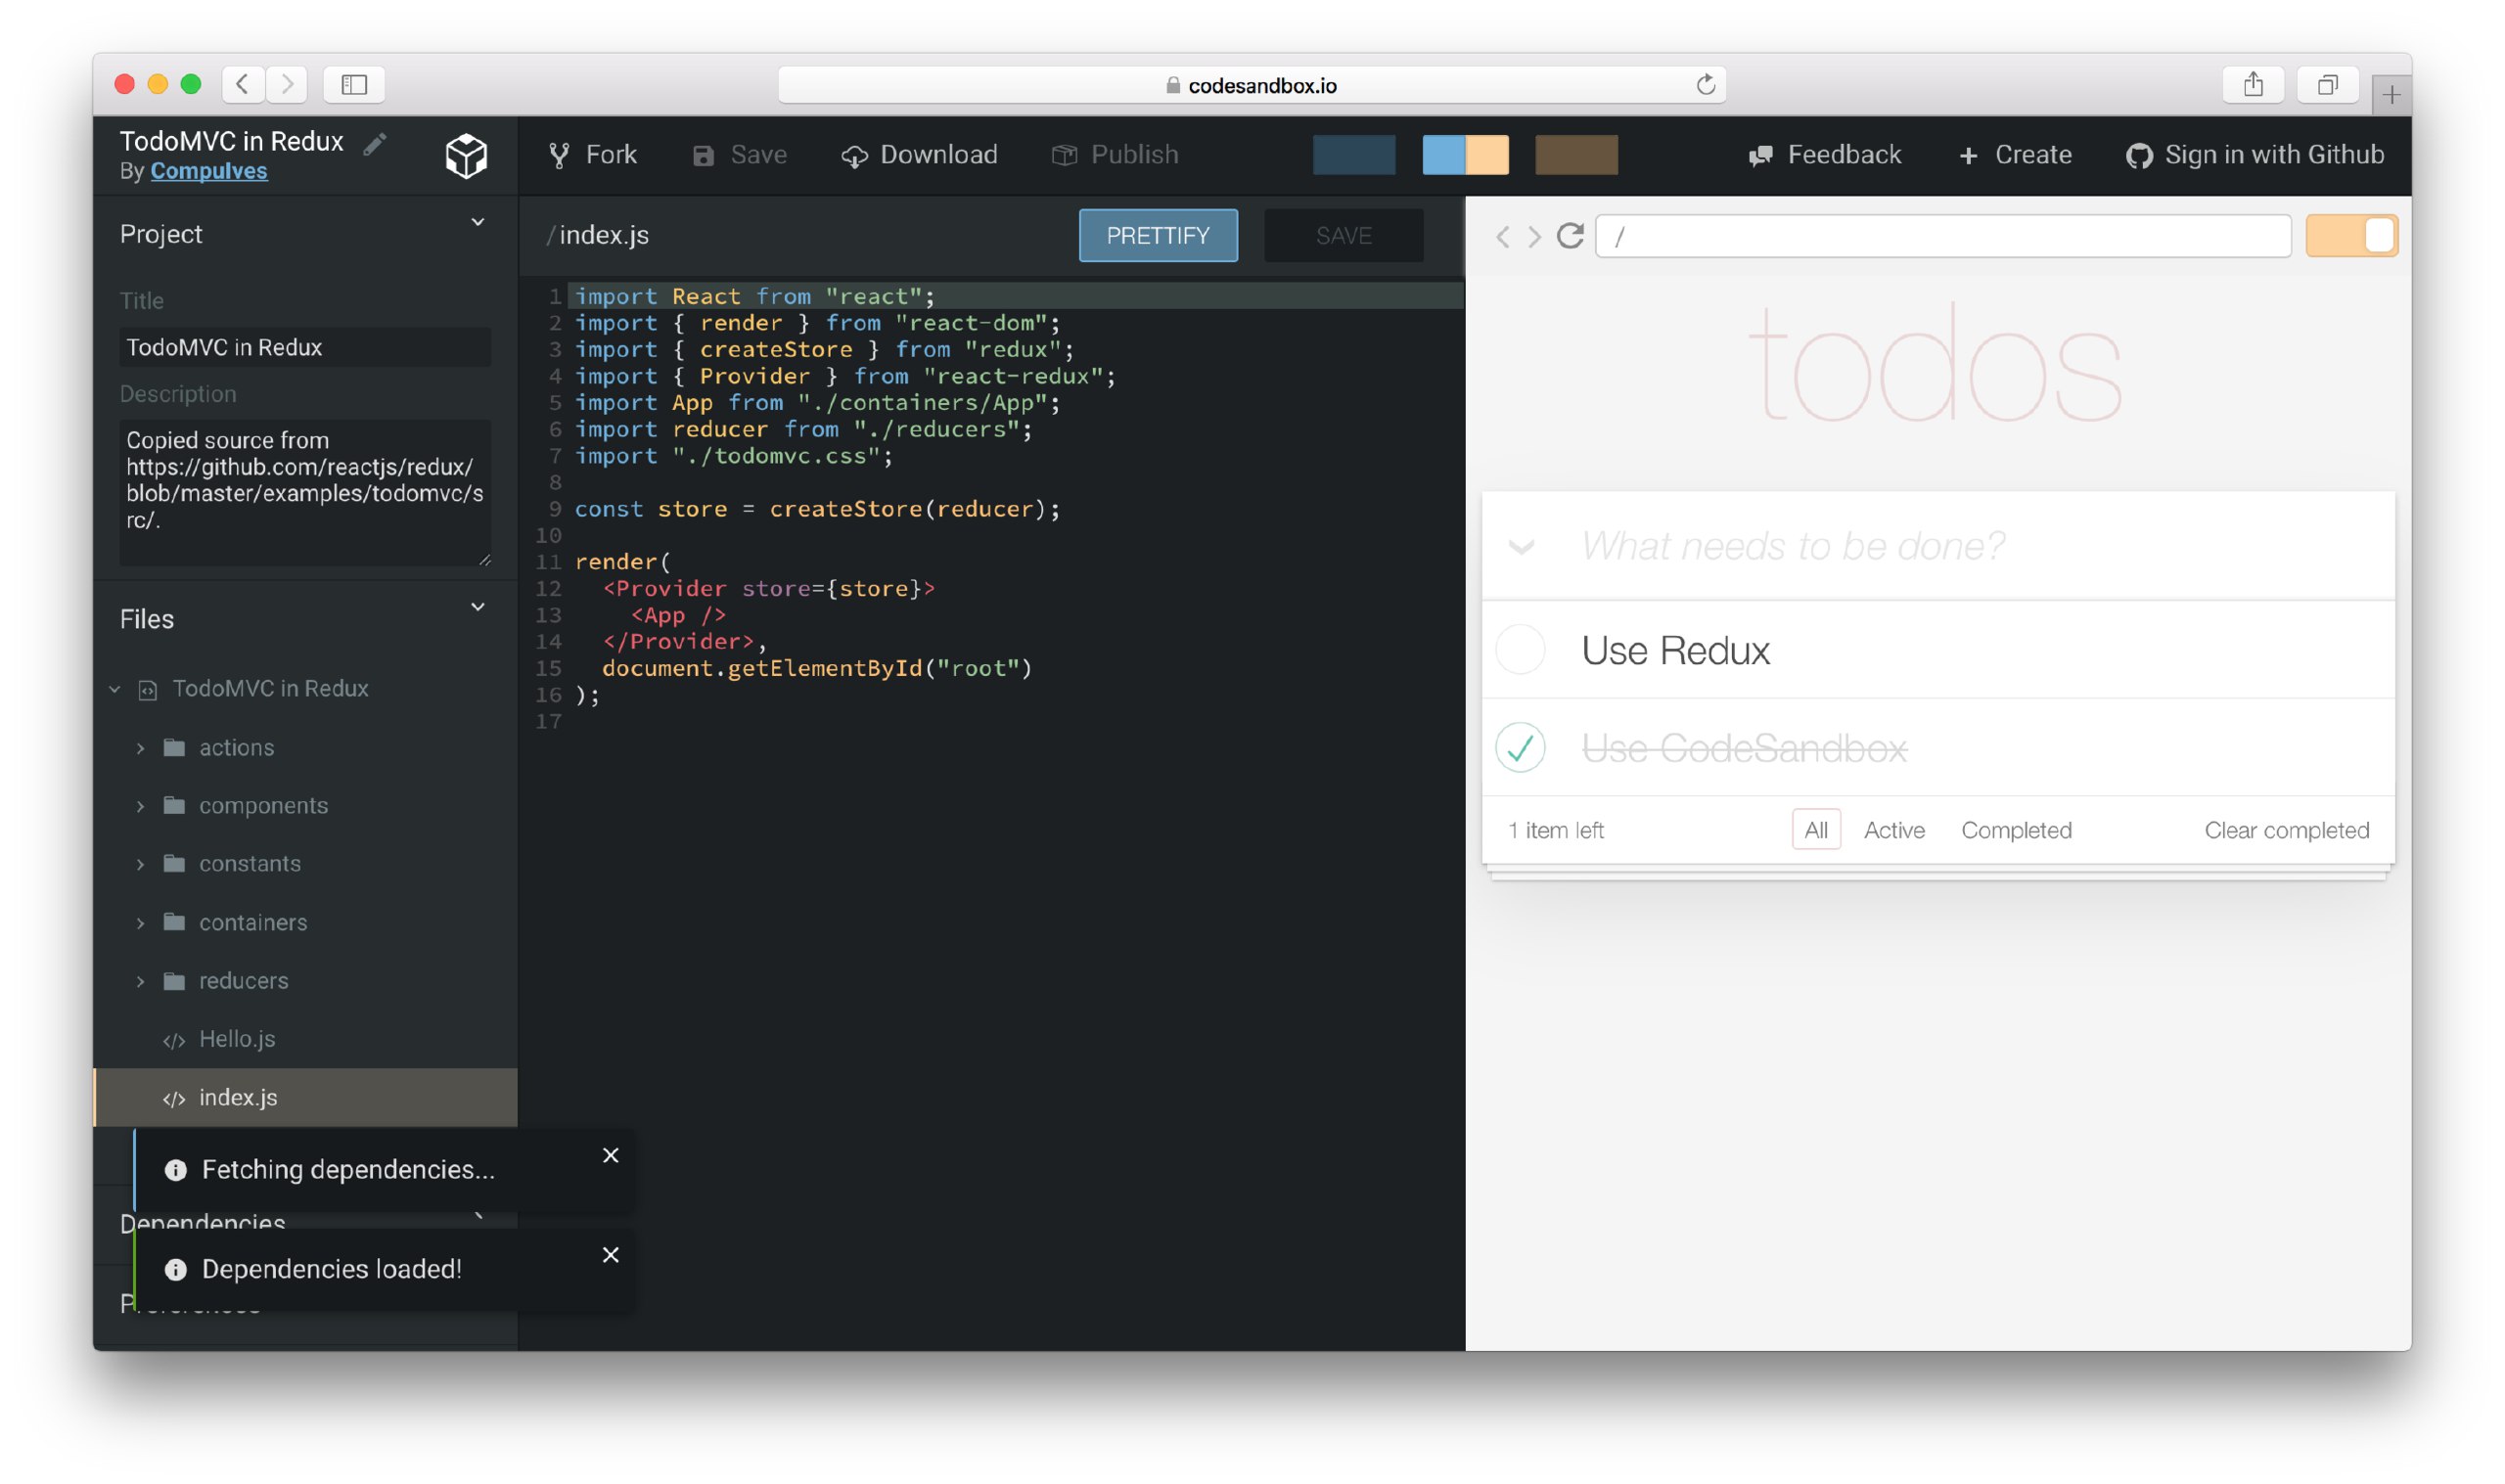Screen dimensions: 2505x1484
Task: Click the index.js code file icon
Action: point(174,1098)
